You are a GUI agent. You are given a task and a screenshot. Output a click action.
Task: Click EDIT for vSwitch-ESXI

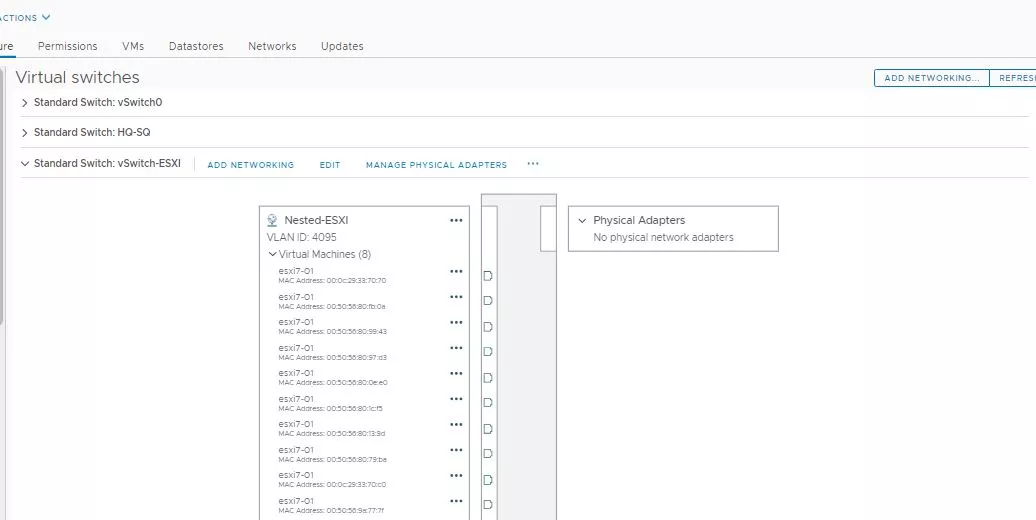[x=330, y=165]
